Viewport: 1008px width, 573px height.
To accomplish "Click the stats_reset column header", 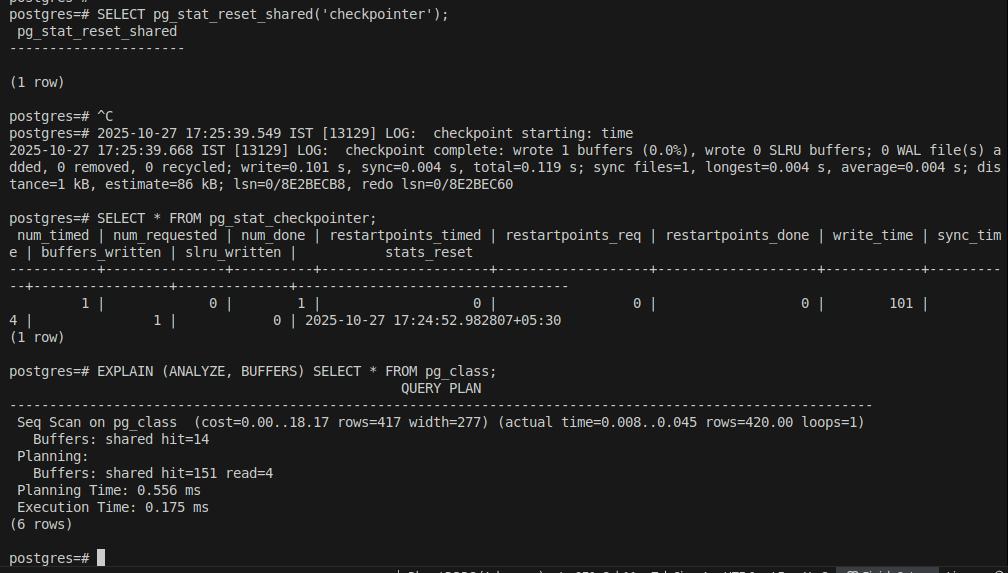I will point(429,252).
